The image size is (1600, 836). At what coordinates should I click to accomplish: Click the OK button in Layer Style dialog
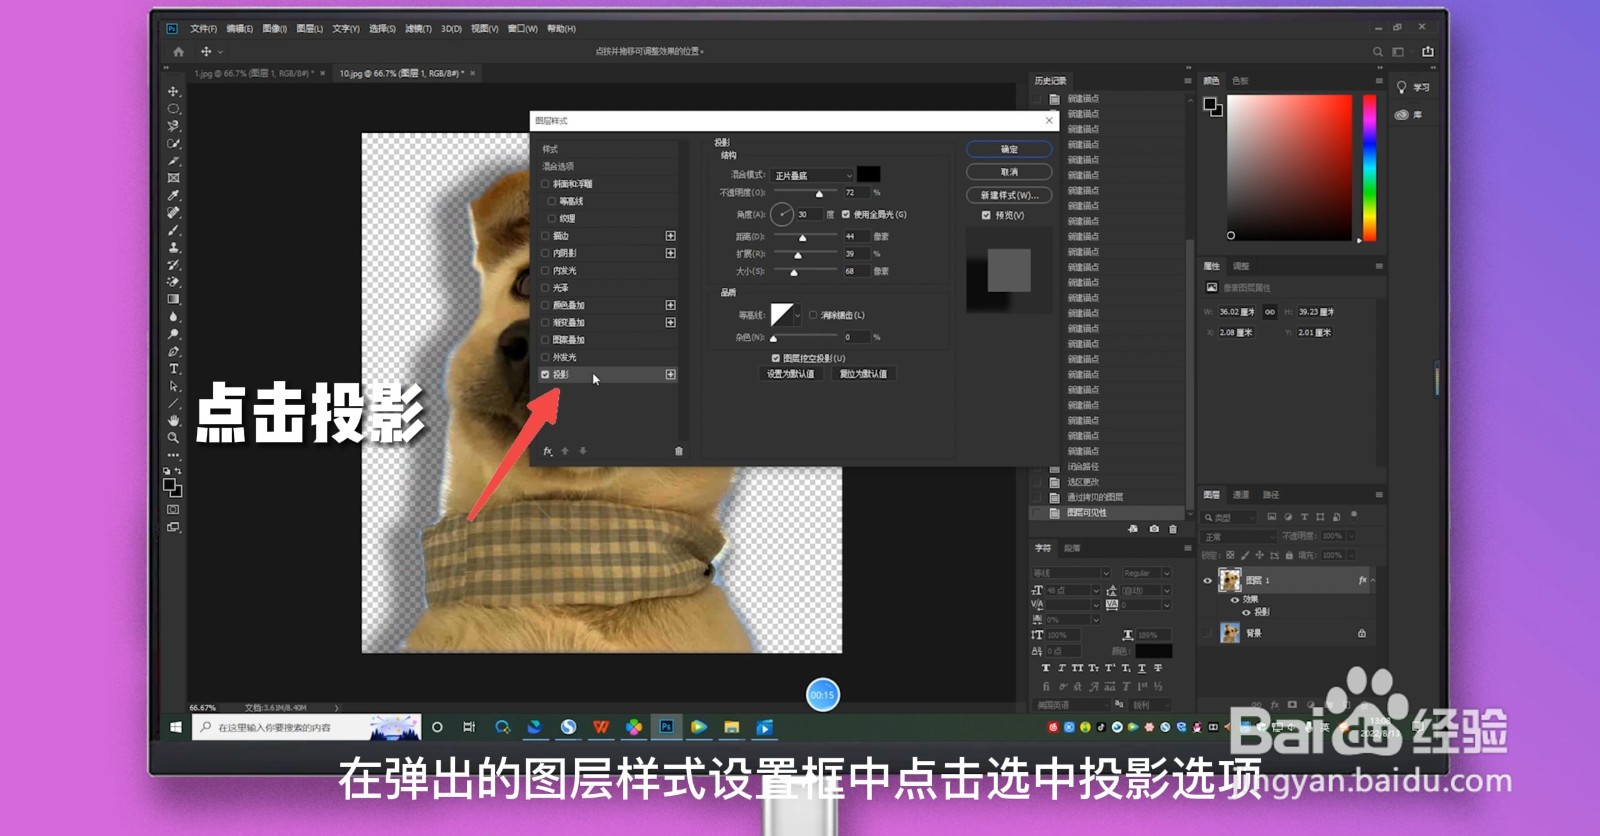coord(1009,149)
